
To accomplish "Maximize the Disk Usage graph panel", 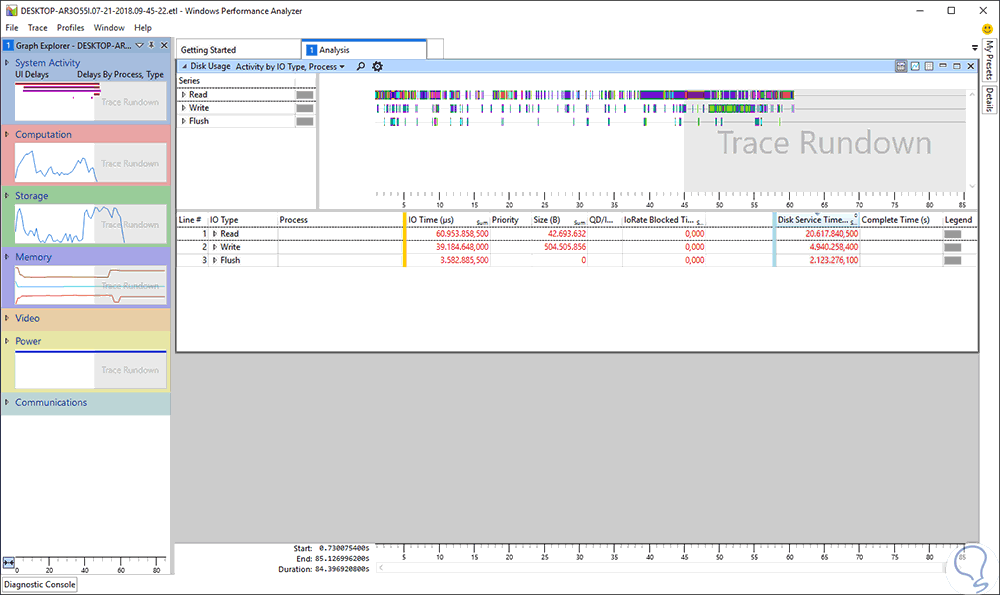I will pos(957,66).
